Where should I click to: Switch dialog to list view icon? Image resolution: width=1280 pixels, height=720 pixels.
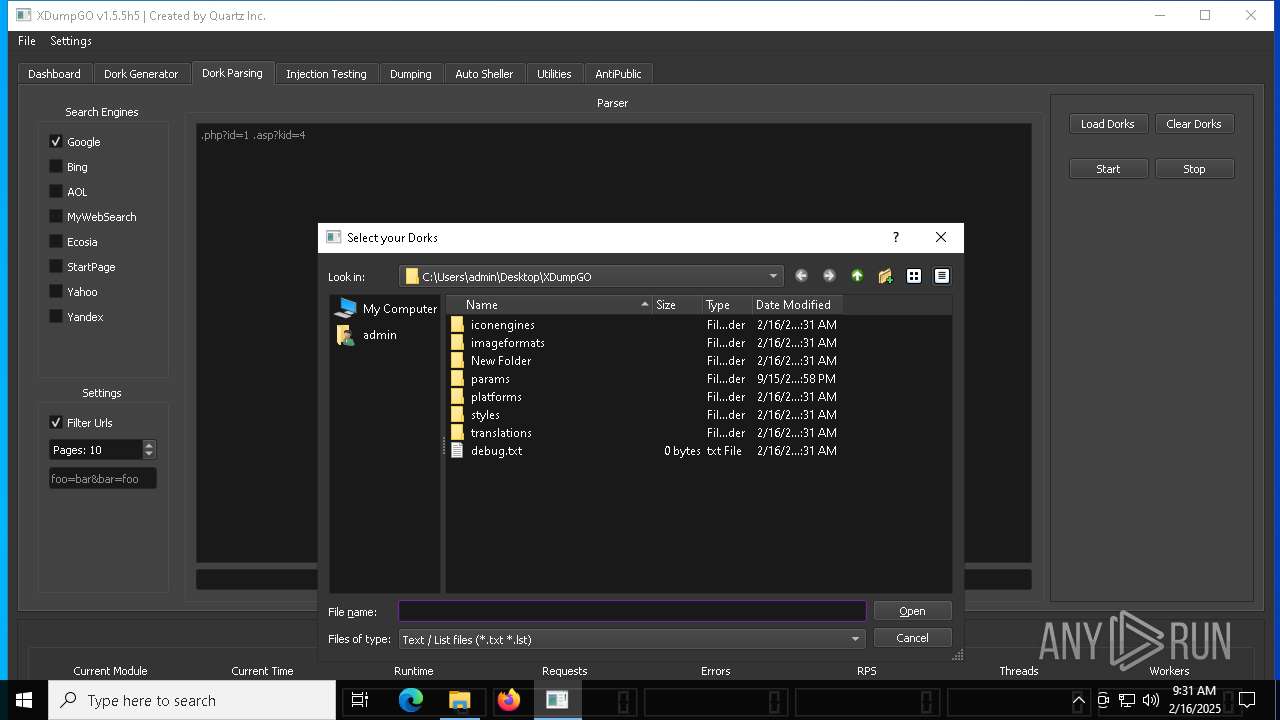pos(914,276)
